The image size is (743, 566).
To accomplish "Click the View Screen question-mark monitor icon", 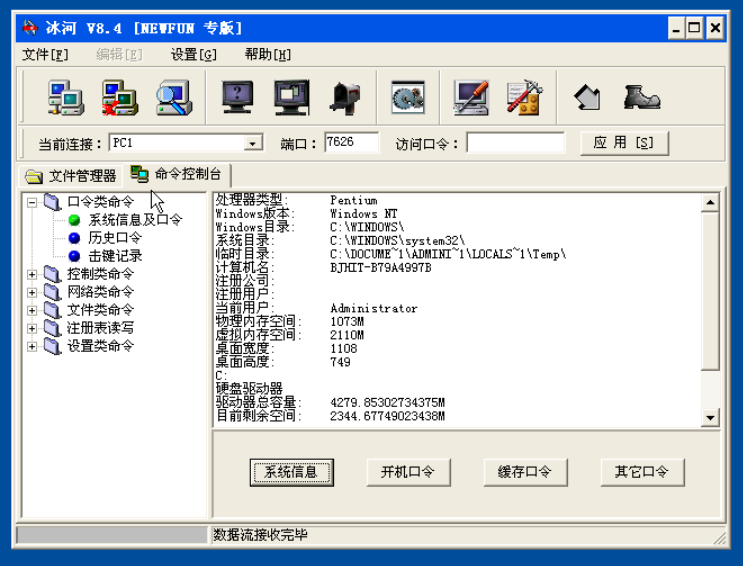I will point(237,97).
